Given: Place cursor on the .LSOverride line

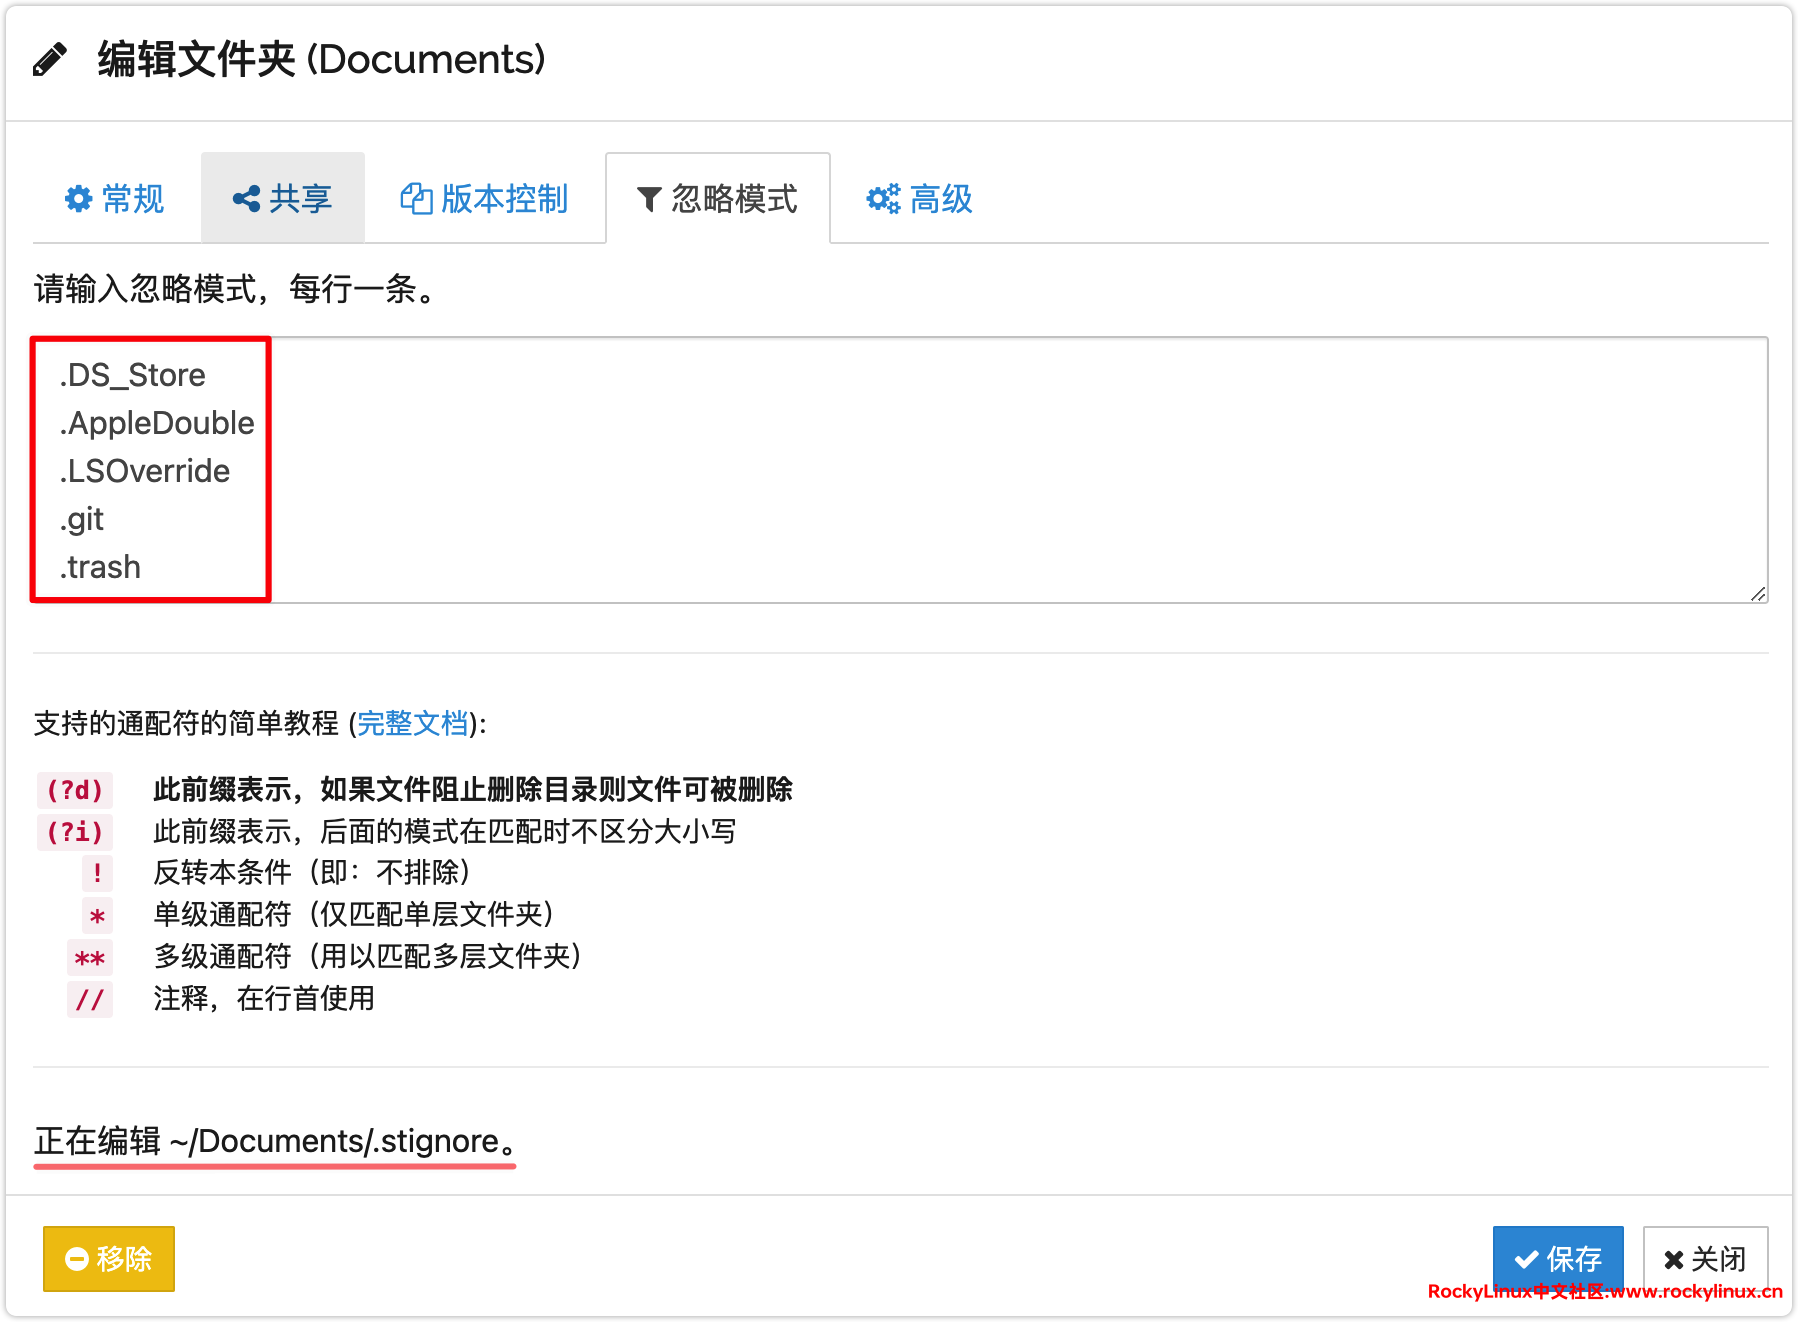Looking at the screenshot, I should (x=145, y=471).
